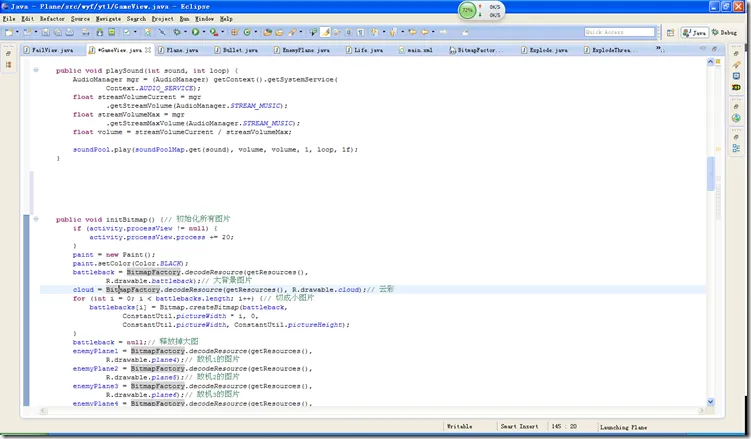The image size is (751, 439).
Task: Click the Save All toolbar icon
Action: [x=57, y=32]
